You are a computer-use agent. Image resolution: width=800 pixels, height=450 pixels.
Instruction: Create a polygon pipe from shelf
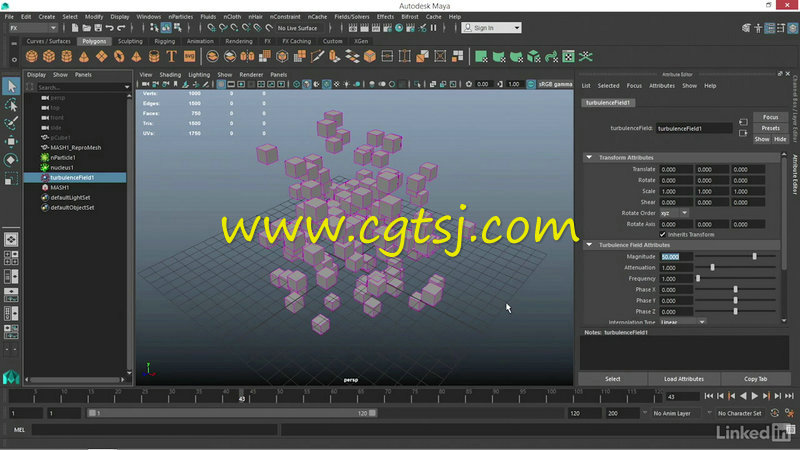point(154,57)
